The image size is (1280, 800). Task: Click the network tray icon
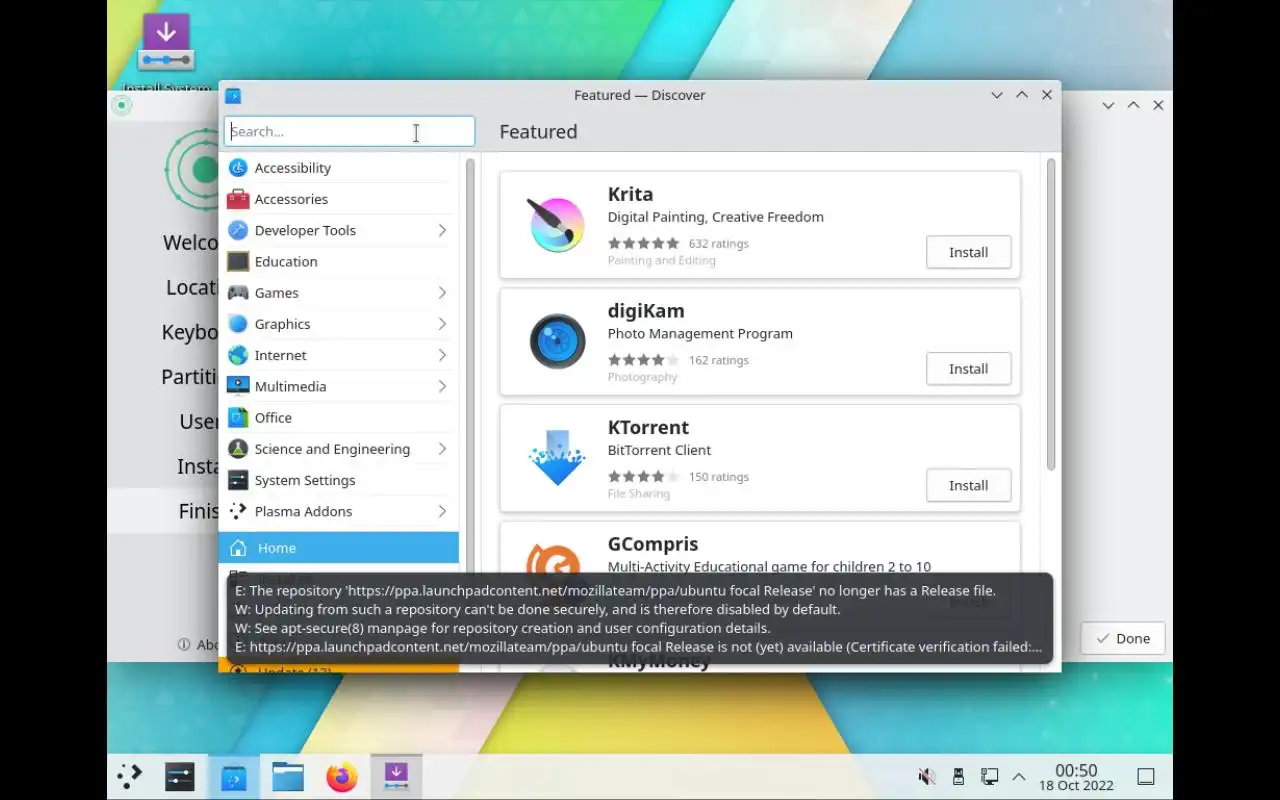tap(989, 776)
